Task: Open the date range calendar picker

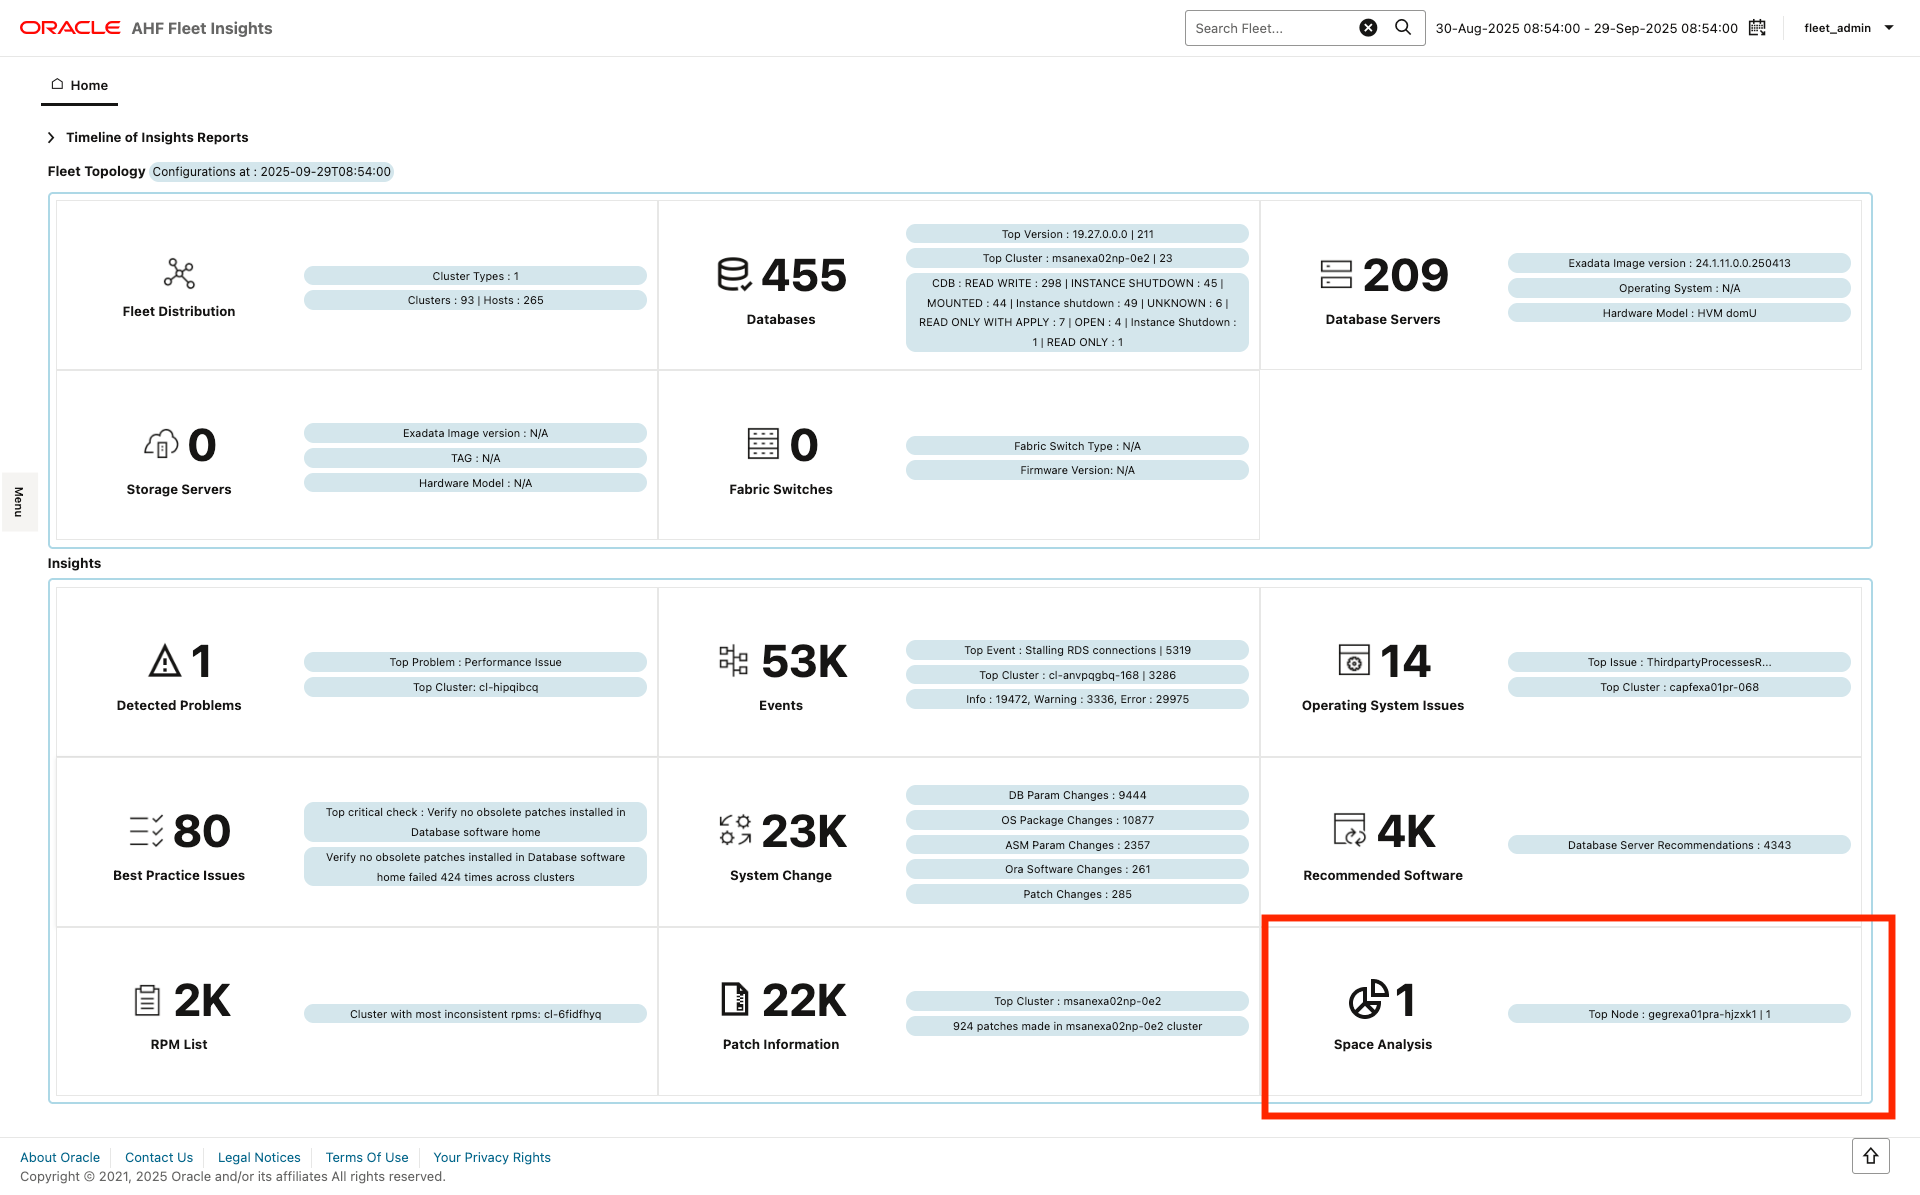Action: [x=1757, y=28]
